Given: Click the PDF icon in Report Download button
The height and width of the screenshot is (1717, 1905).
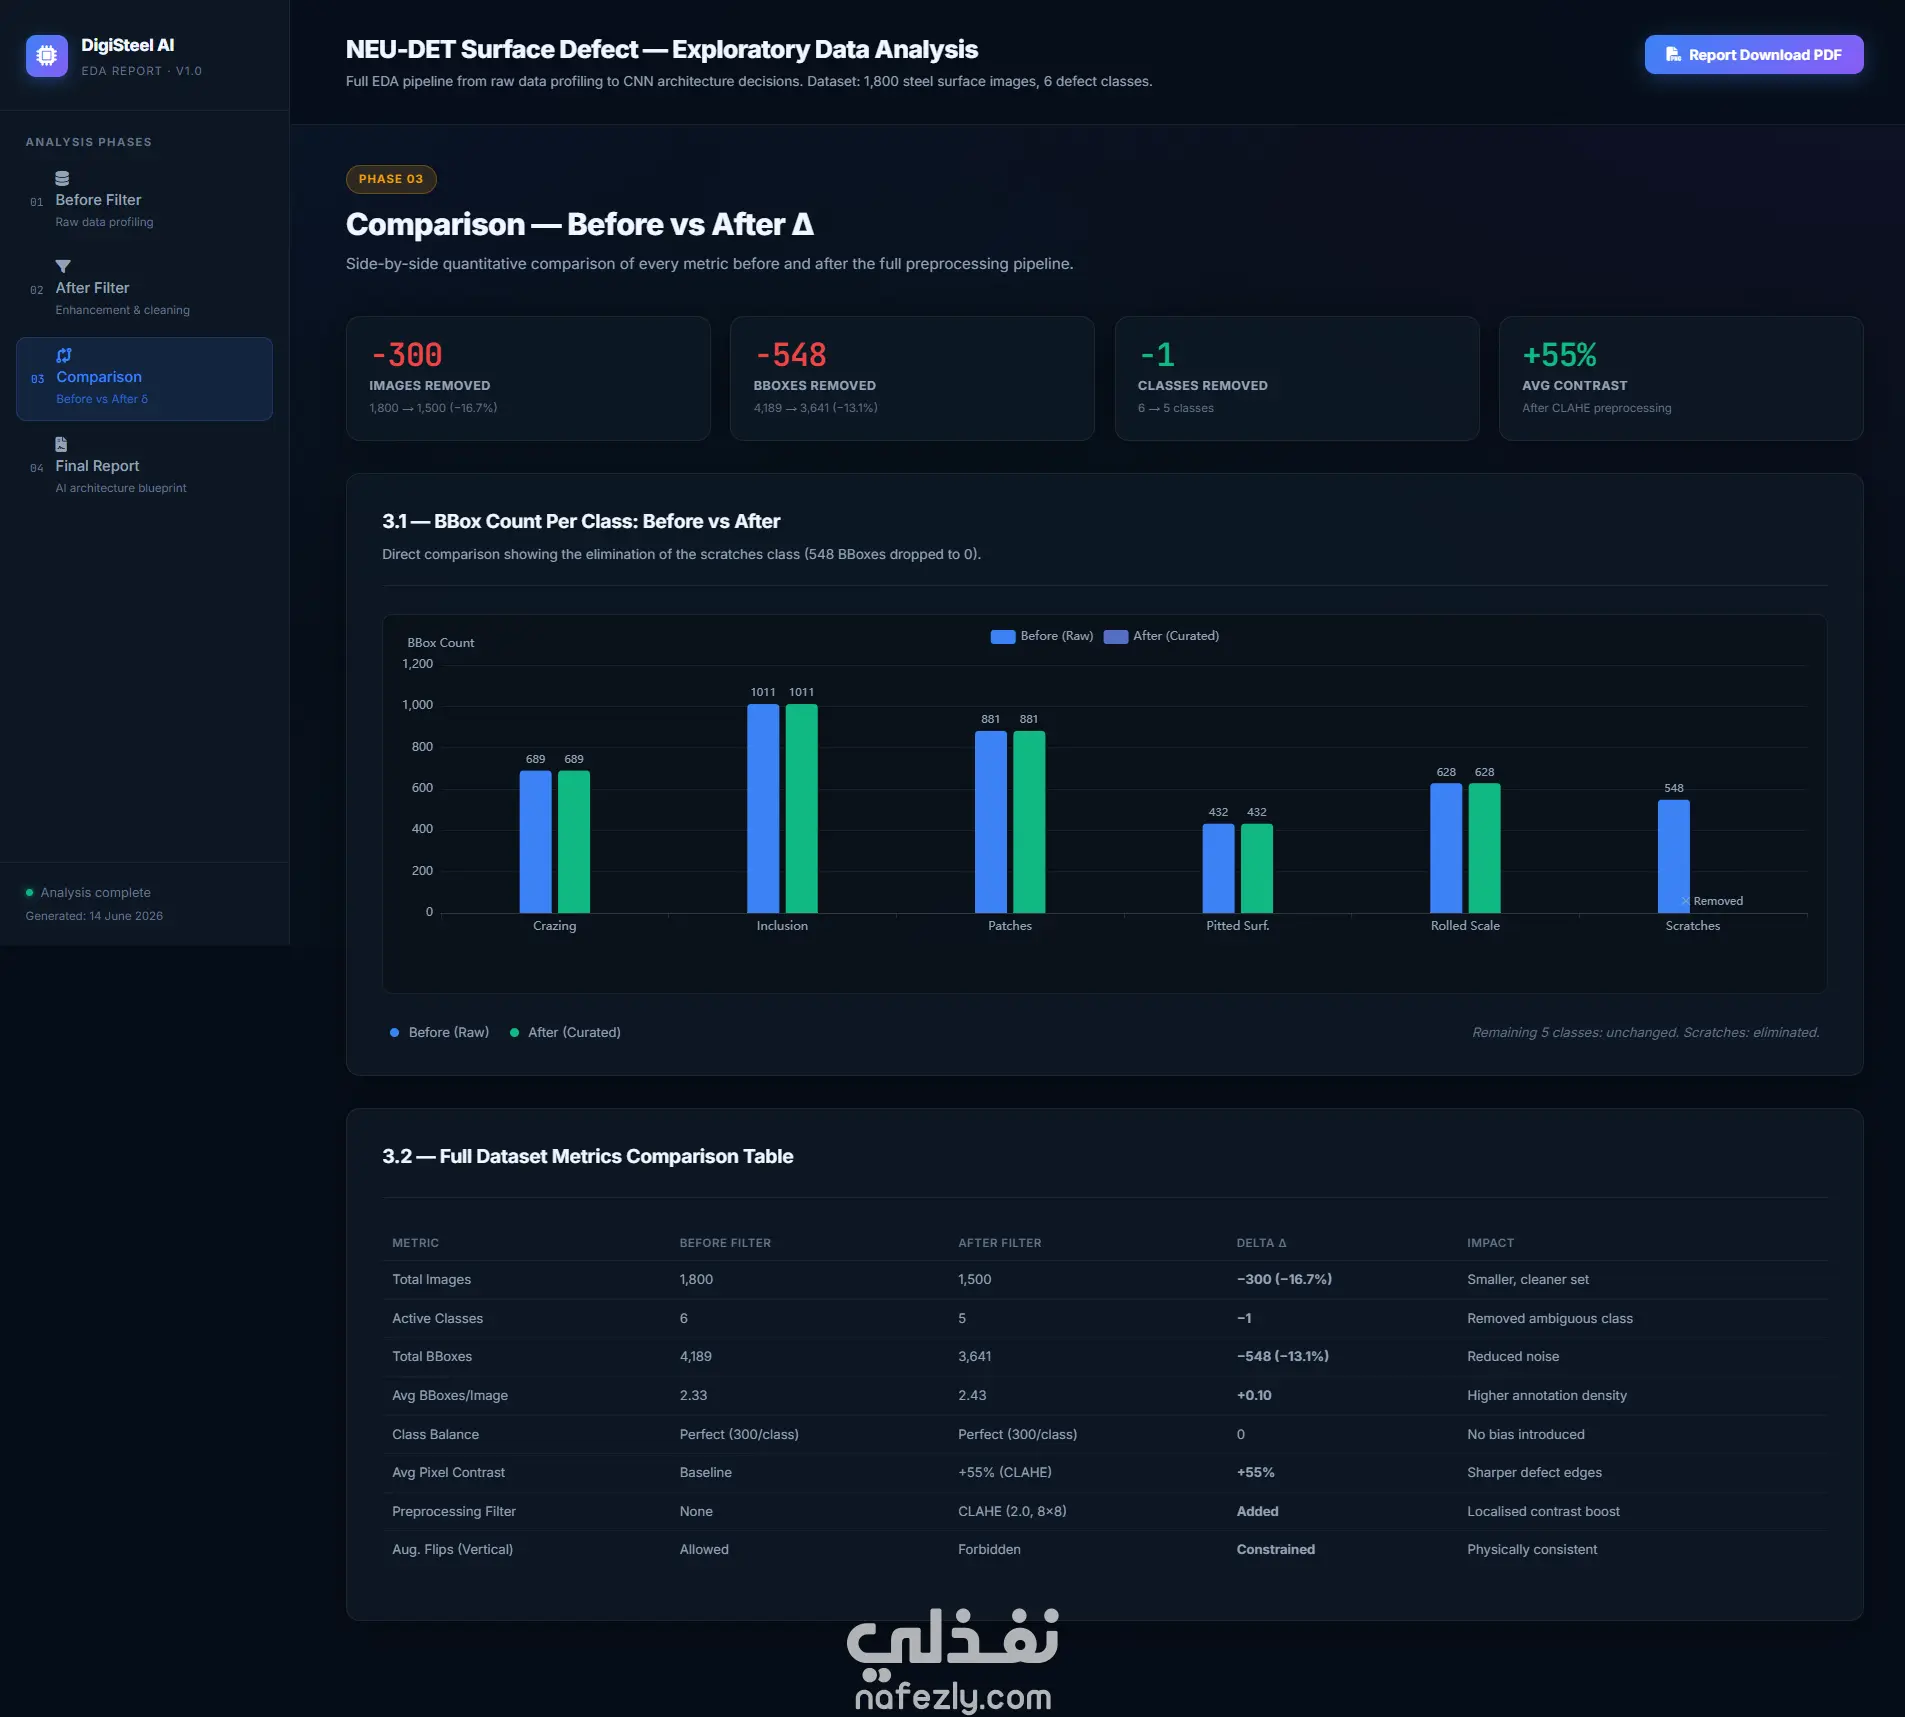Looking at the screenshot, I should (1673, 55).
